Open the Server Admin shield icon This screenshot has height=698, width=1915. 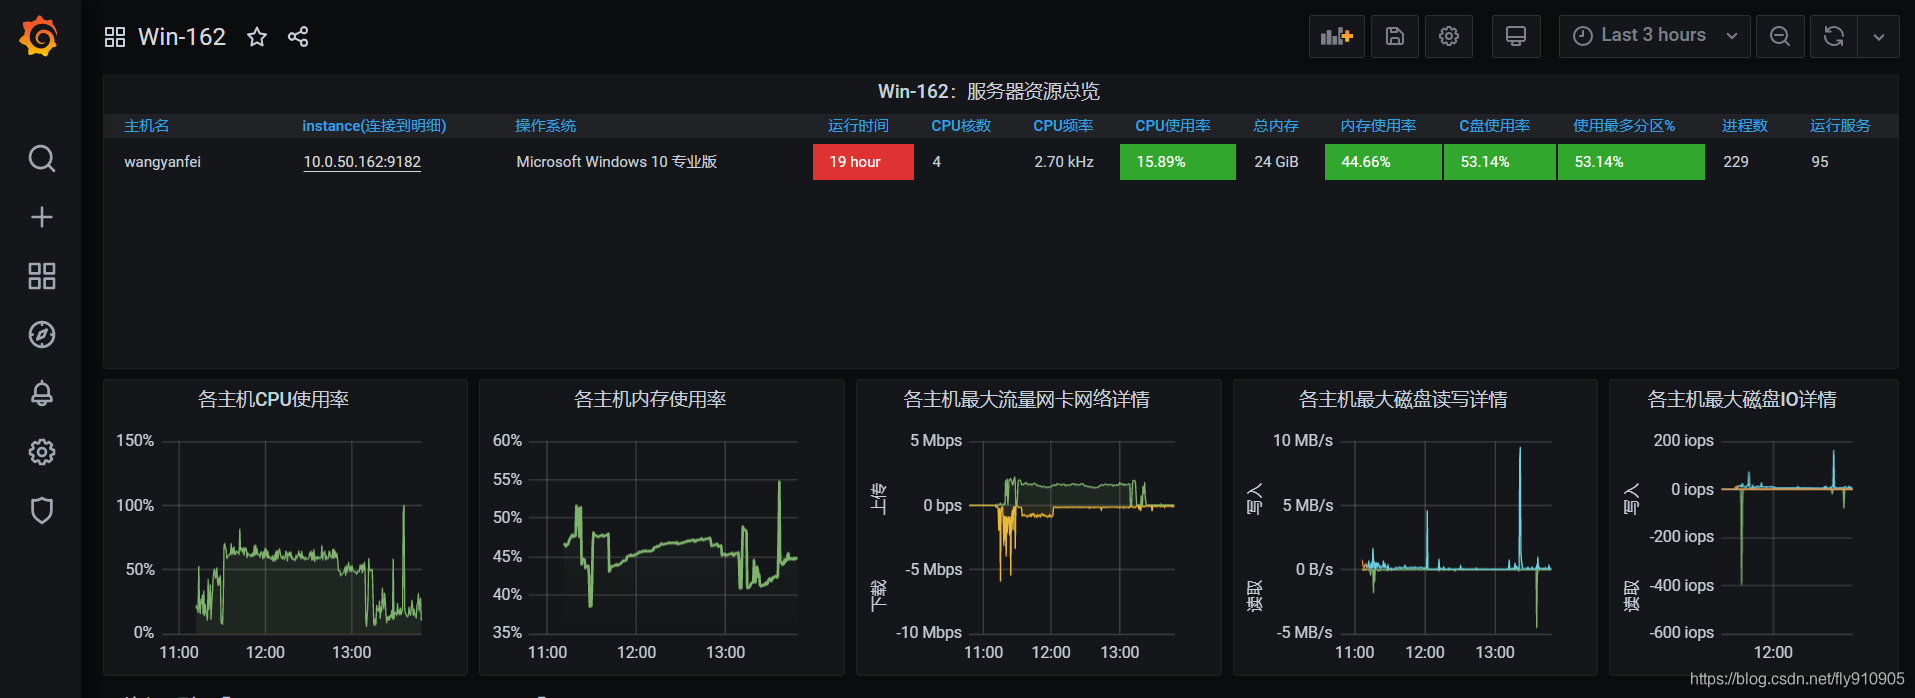click(x=41, y=511)
